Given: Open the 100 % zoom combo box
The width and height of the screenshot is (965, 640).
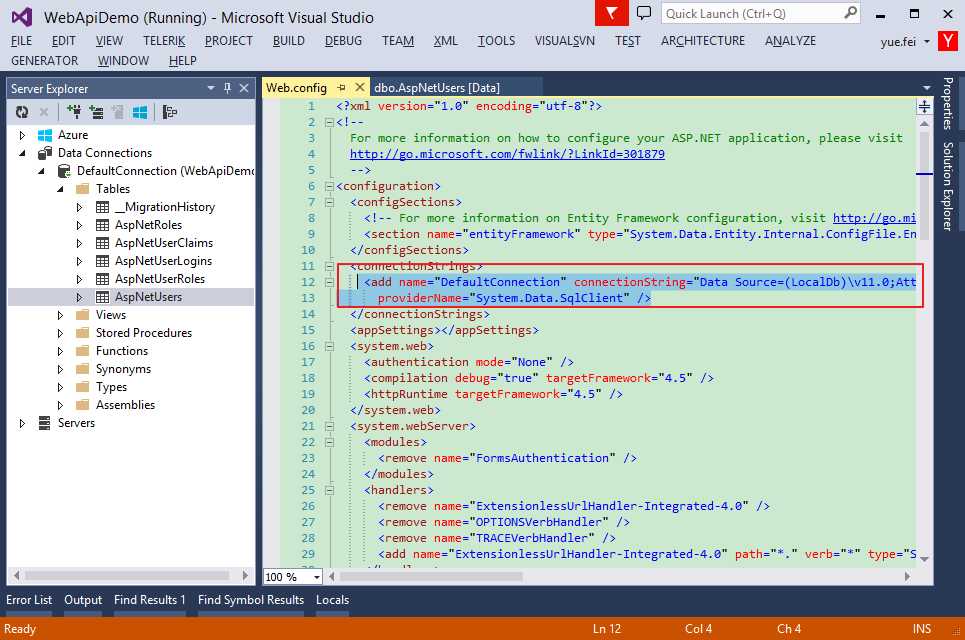Looking at the screenshot, I should [x=293, y=577].
